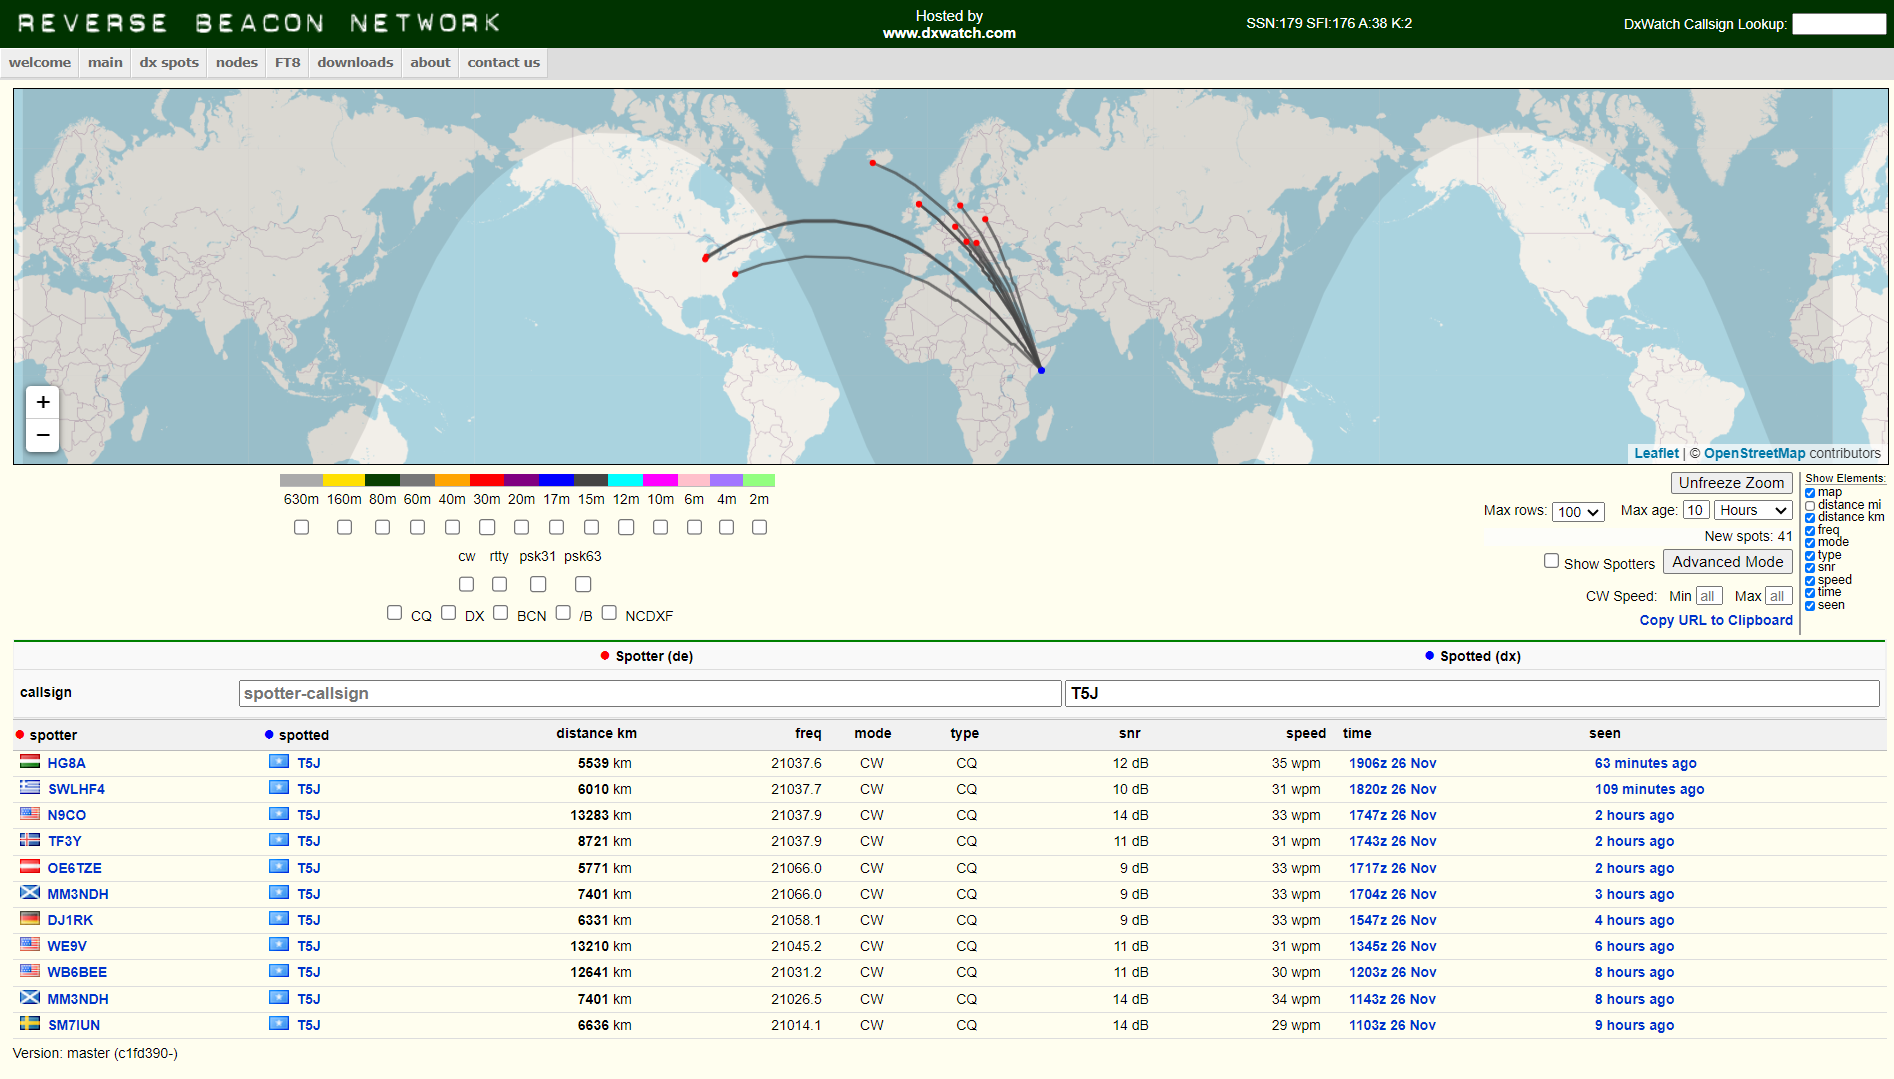Open the contact us tab
Viewport: 1894px width, 1079px height.
coord(503,62)
